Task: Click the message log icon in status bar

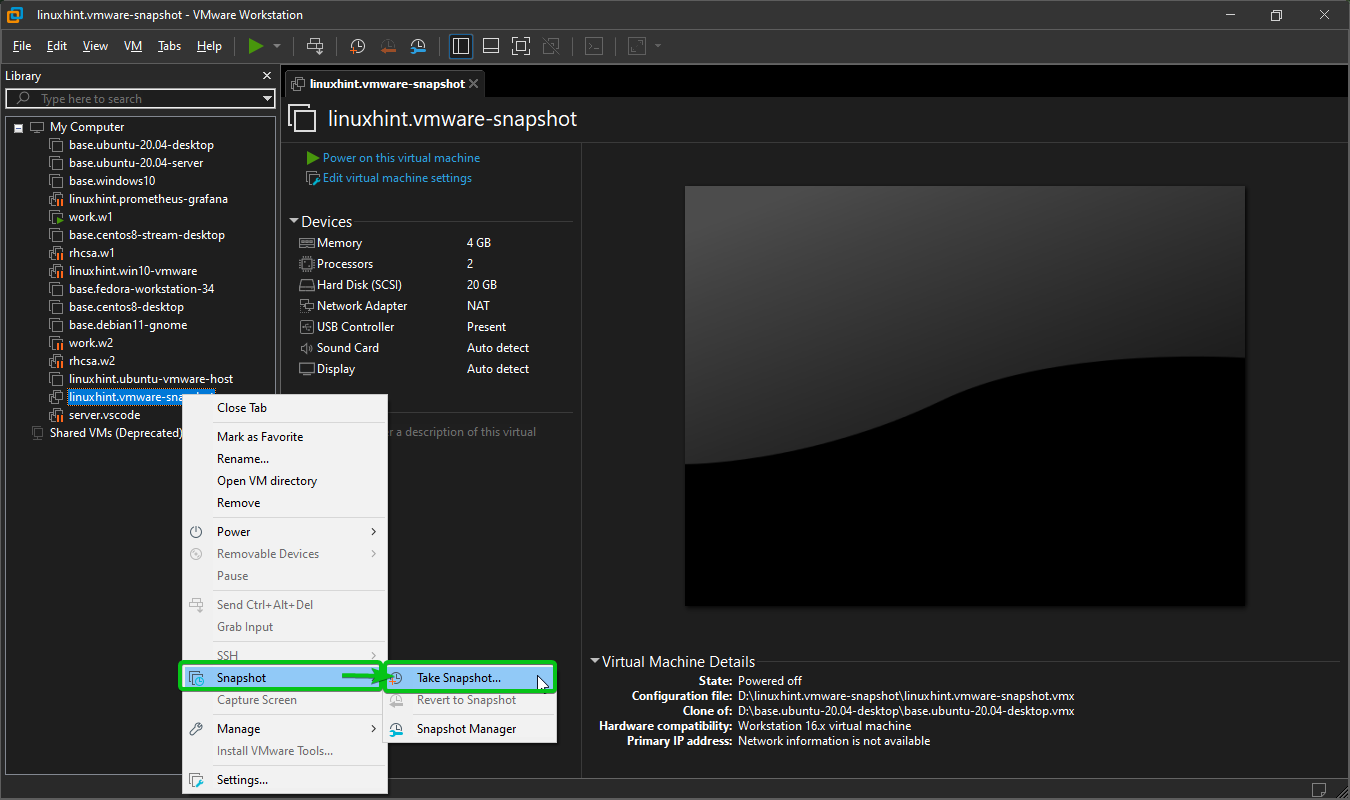Action: coord(1319,789)
